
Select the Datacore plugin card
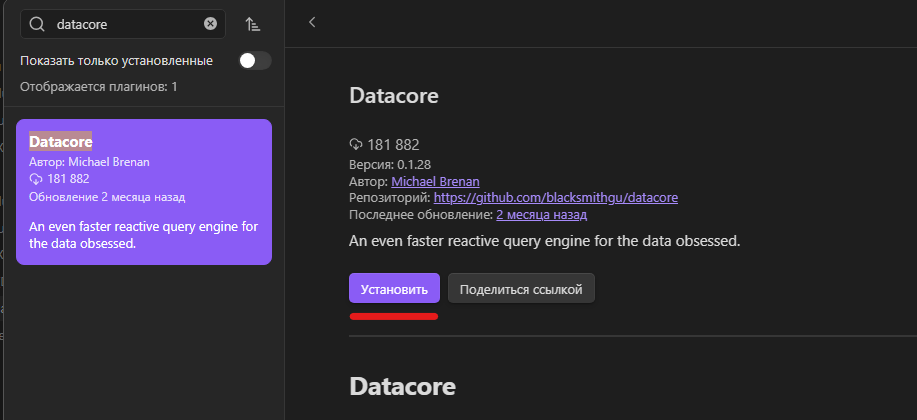144,192
